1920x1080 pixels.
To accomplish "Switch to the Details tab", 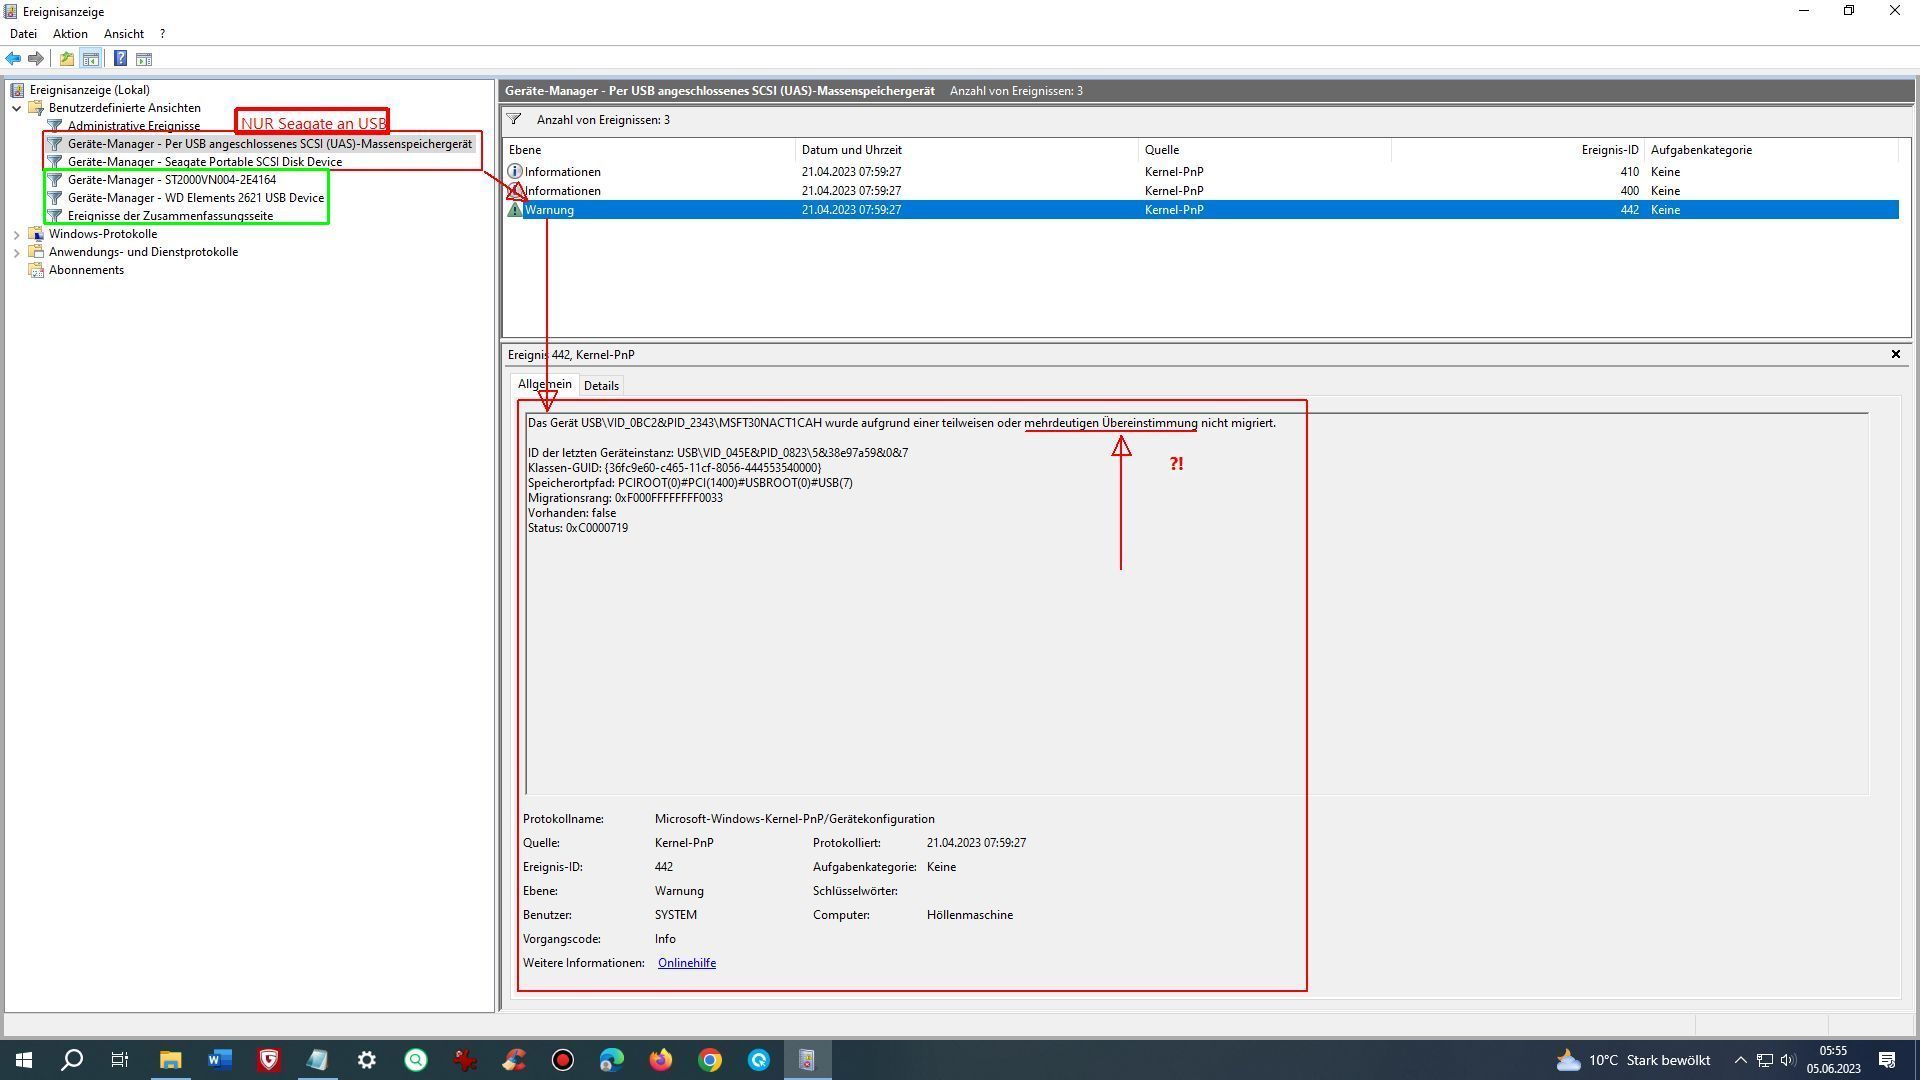I will [x=601, y=386].
